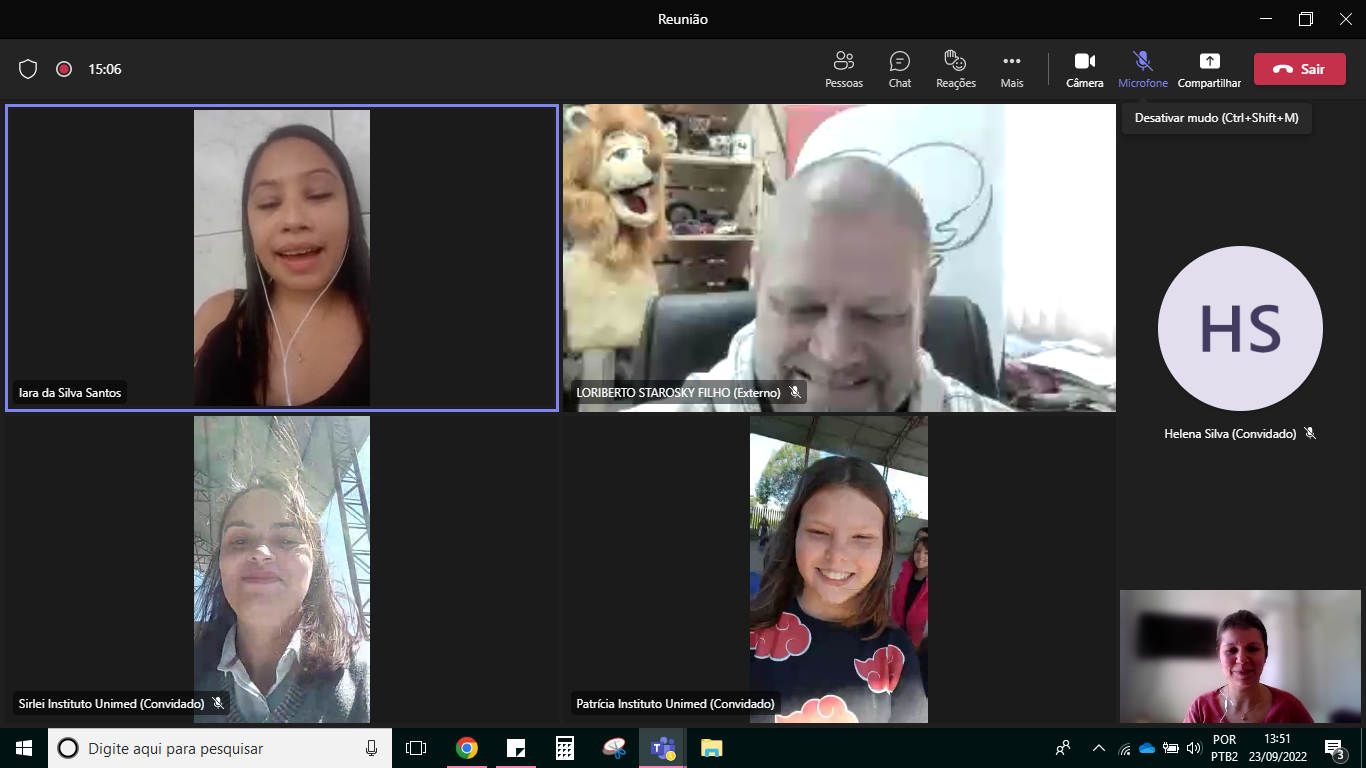Open the meeting Chat panel
Screen dimensions: 1366x768
(900, 69)
